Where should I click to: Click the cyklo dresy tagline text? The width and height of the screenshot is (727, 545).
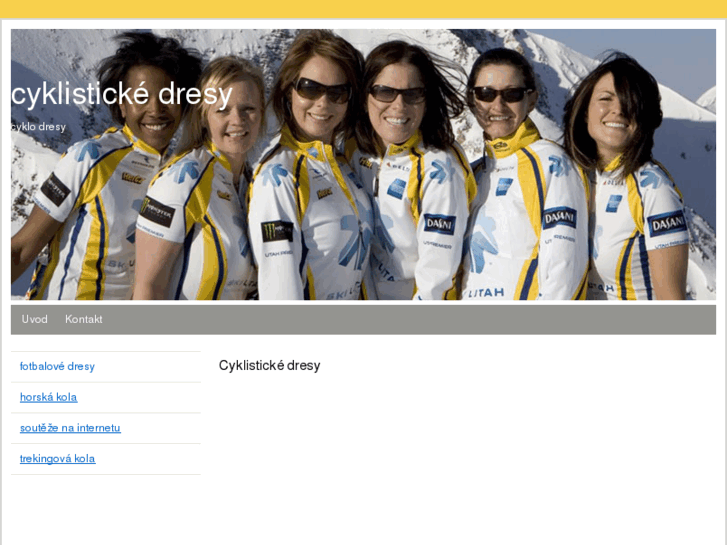(38, 127)
